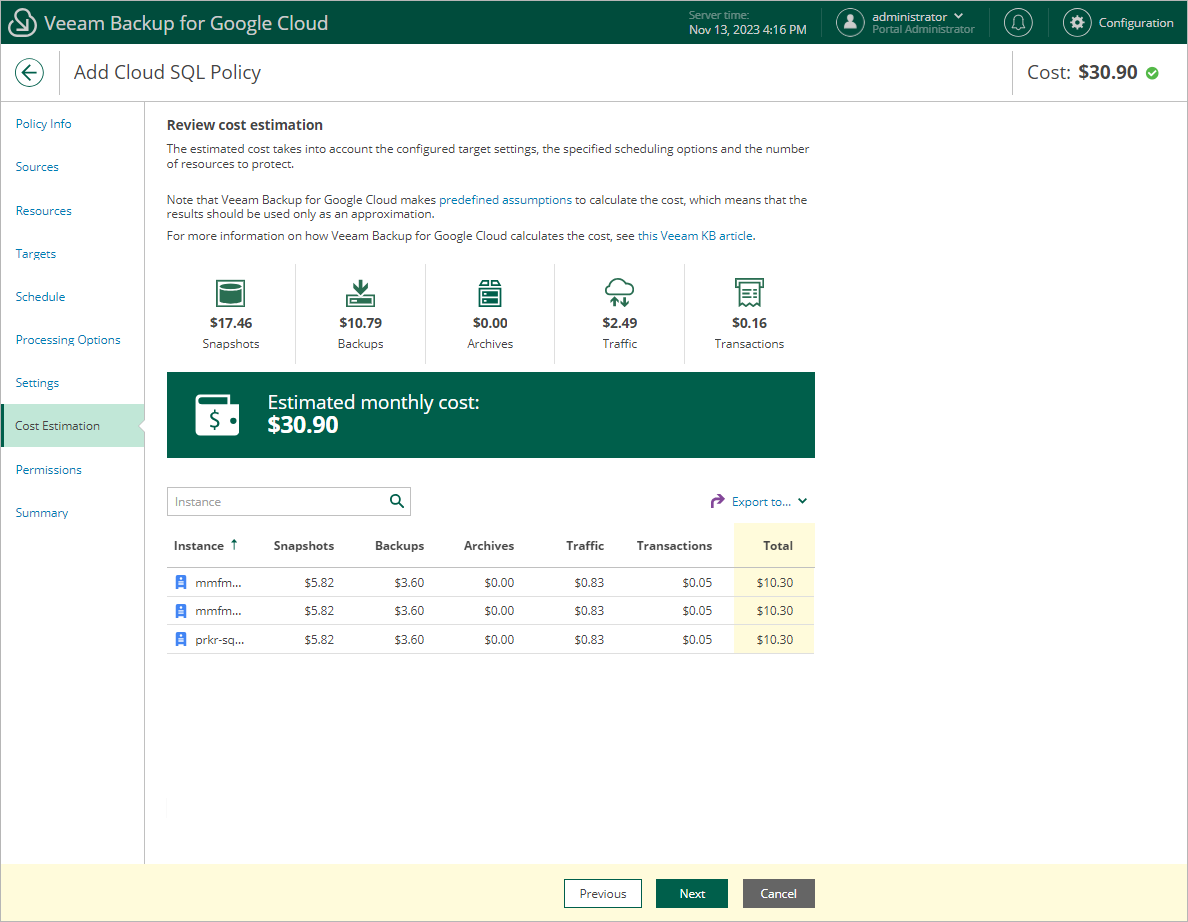Screen dimensions: 1188x922
Task: Click prkr-sq... row Snapshots $5.82
Action: pos(319,639)
